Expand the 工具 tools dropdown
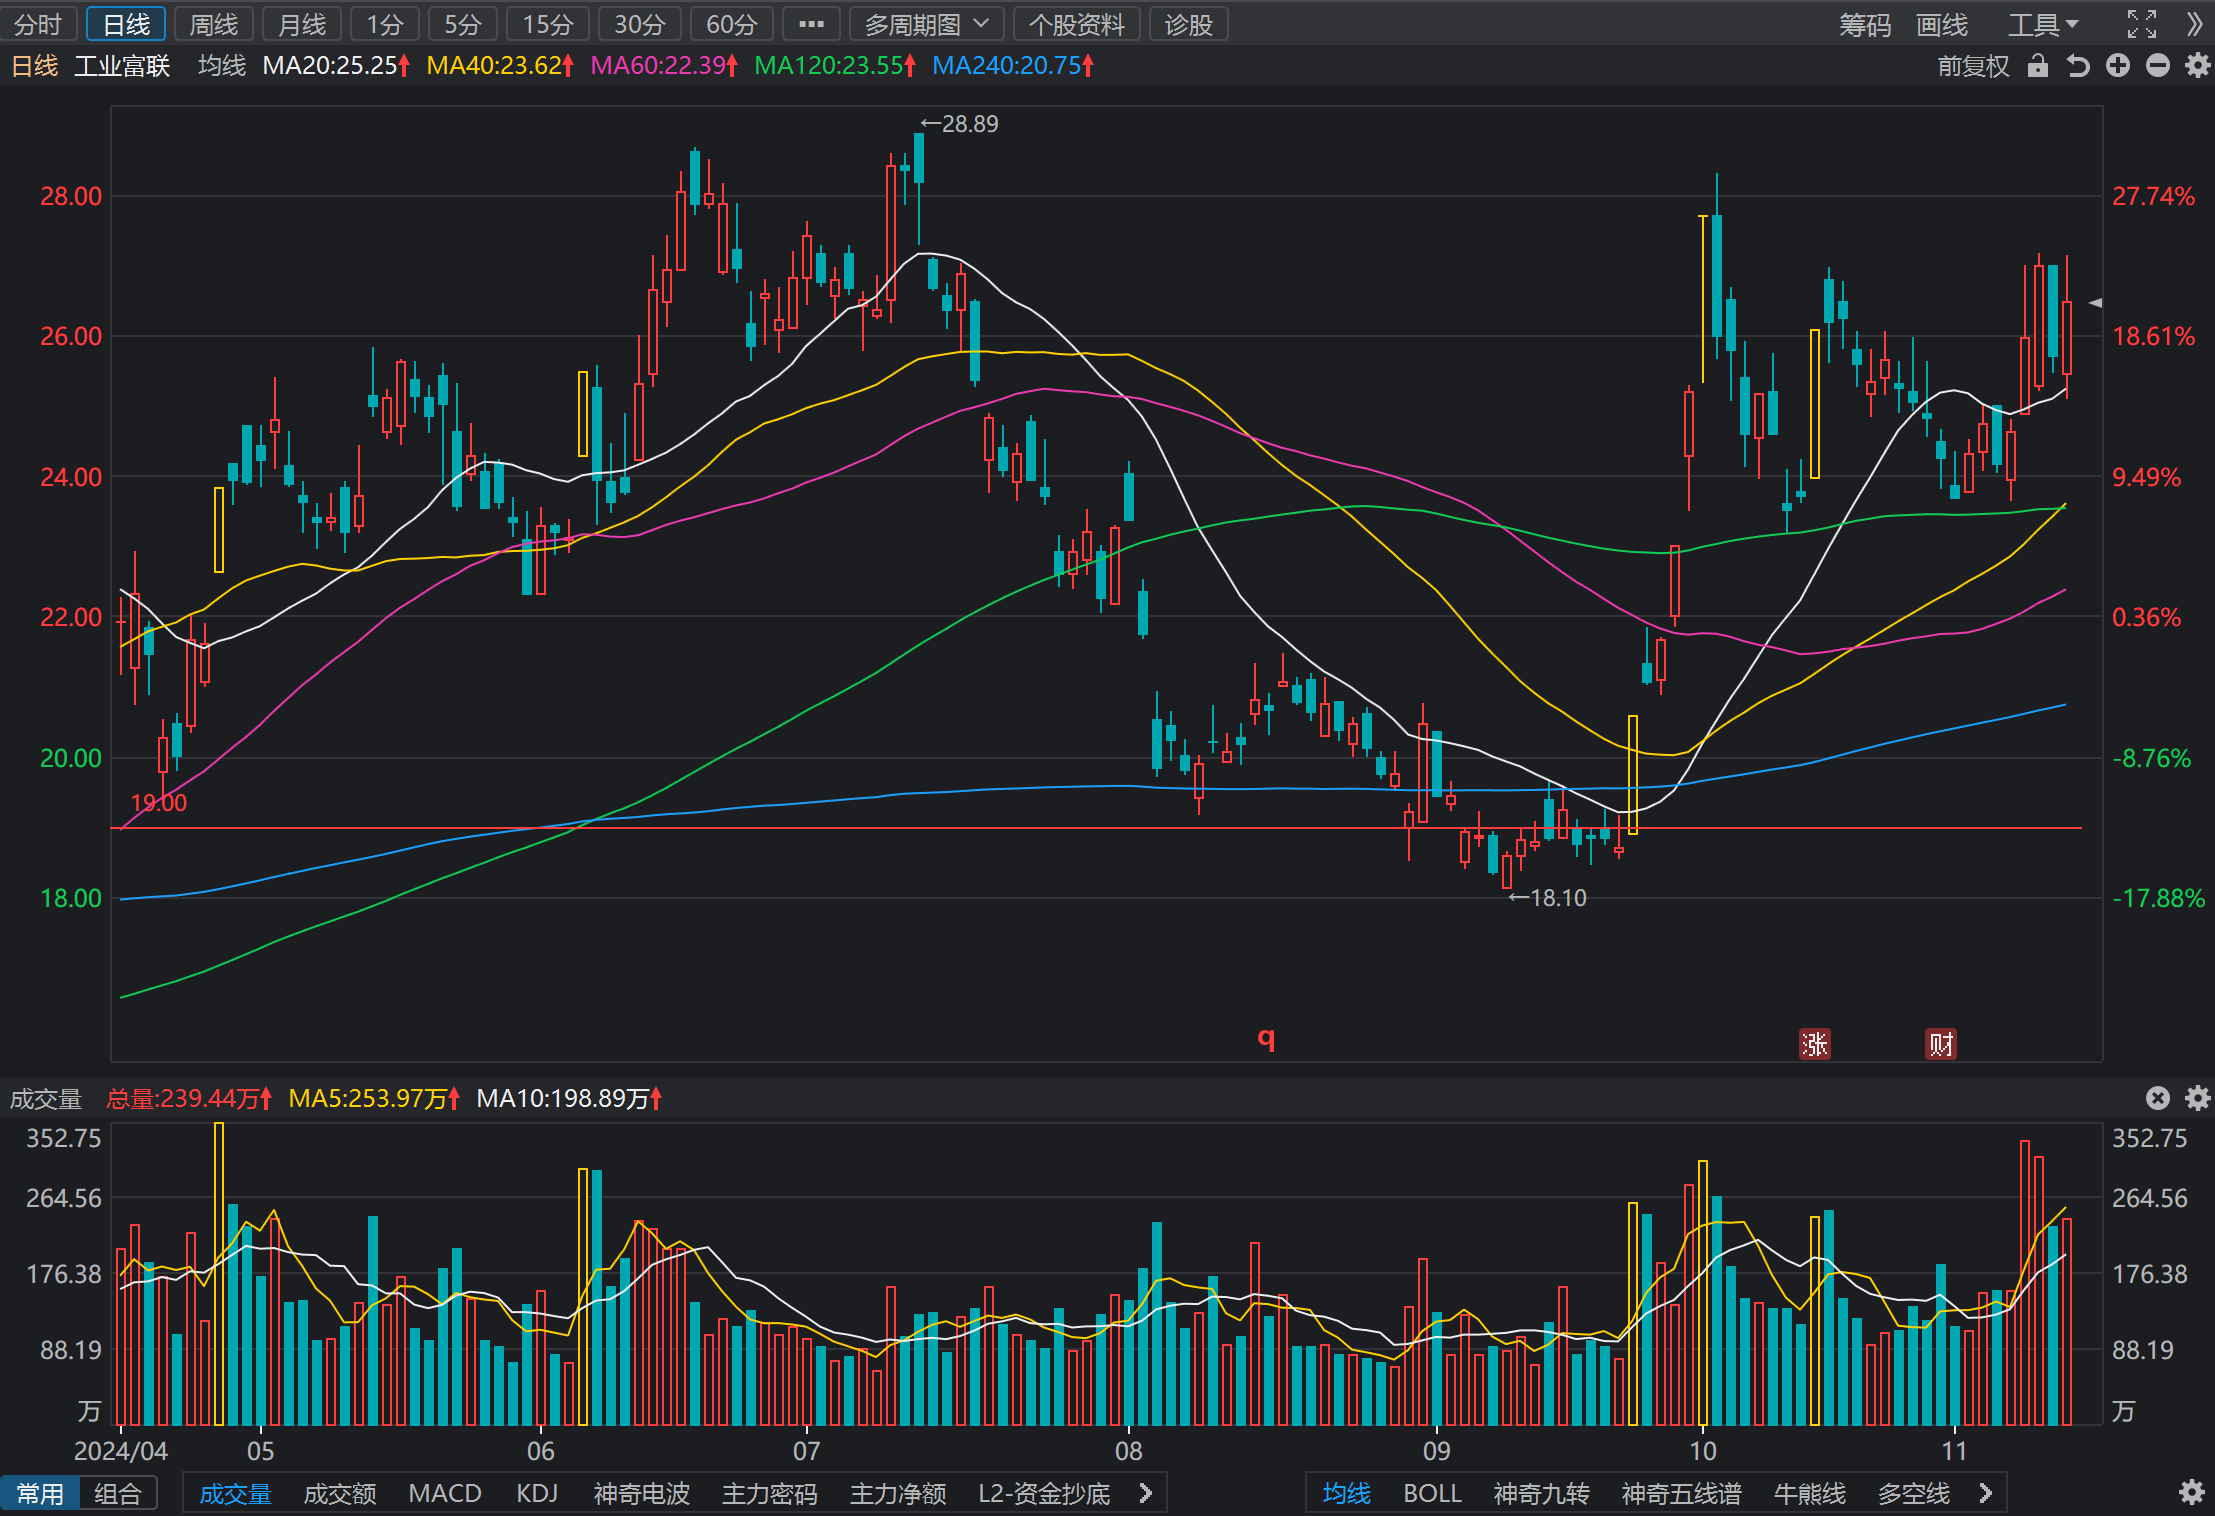The height and width of the screenshot is (1516, 2215). click(2044, 24)
